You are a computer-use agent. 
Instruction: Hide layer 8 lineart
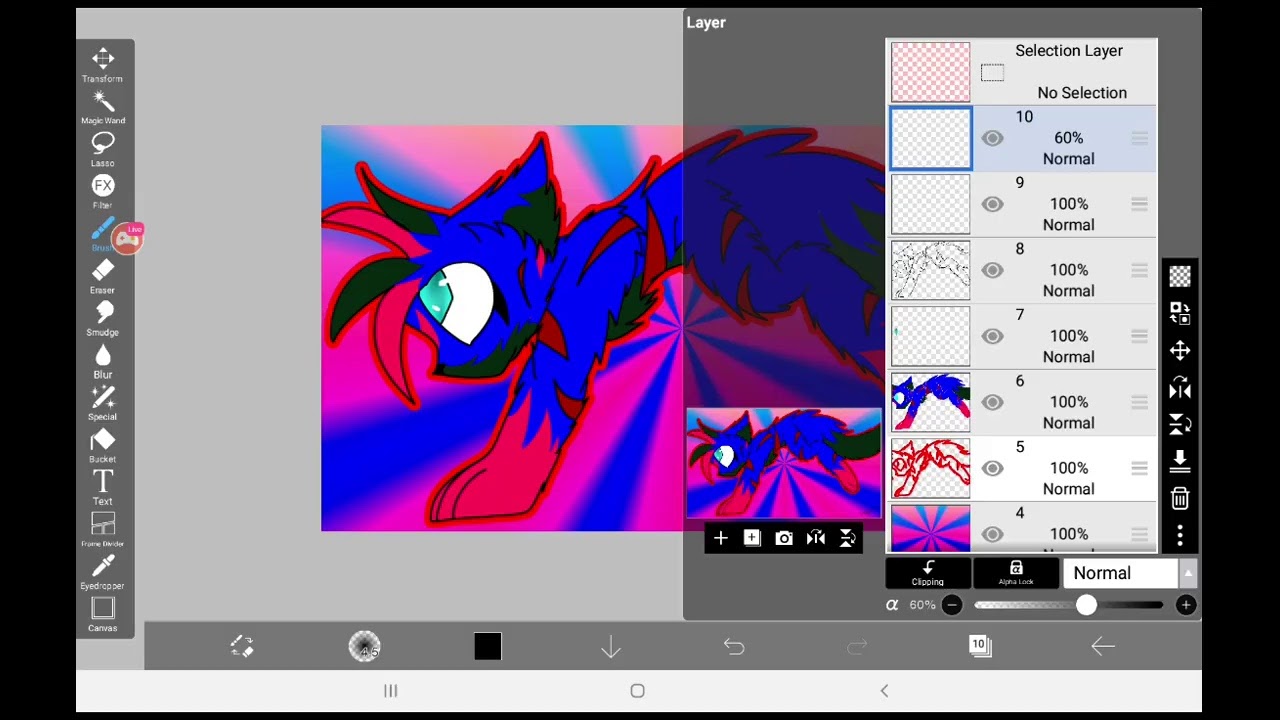[x=992, y=270]
